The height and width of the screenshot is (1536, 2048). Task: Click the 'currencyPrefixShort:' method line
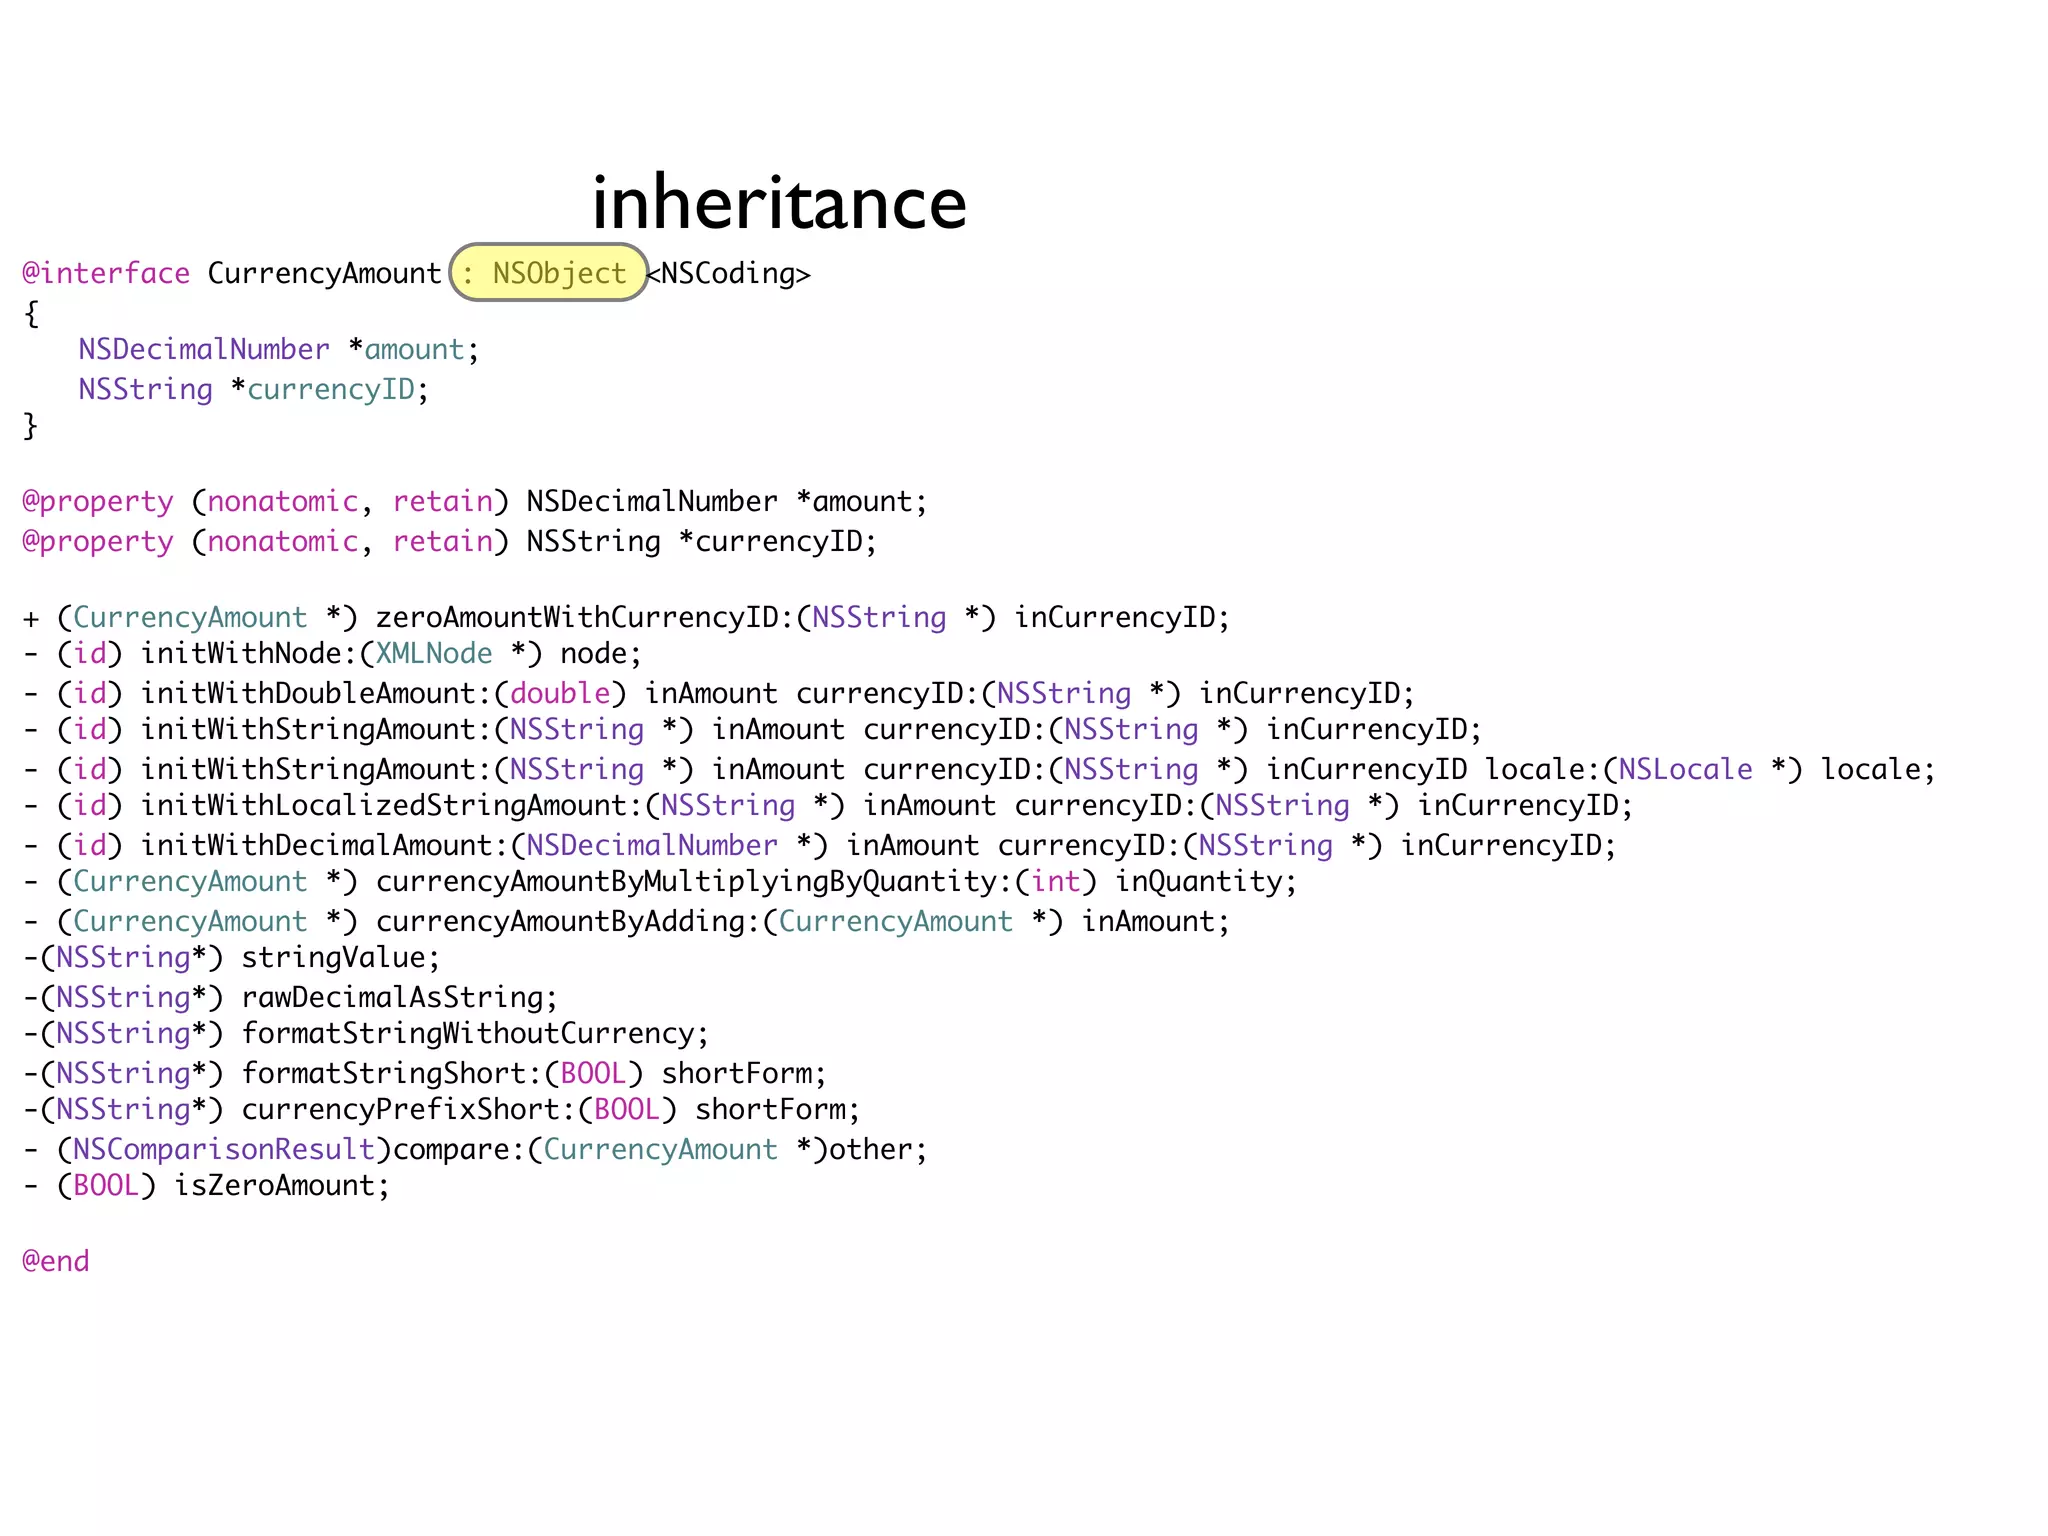click(441, 1109)
